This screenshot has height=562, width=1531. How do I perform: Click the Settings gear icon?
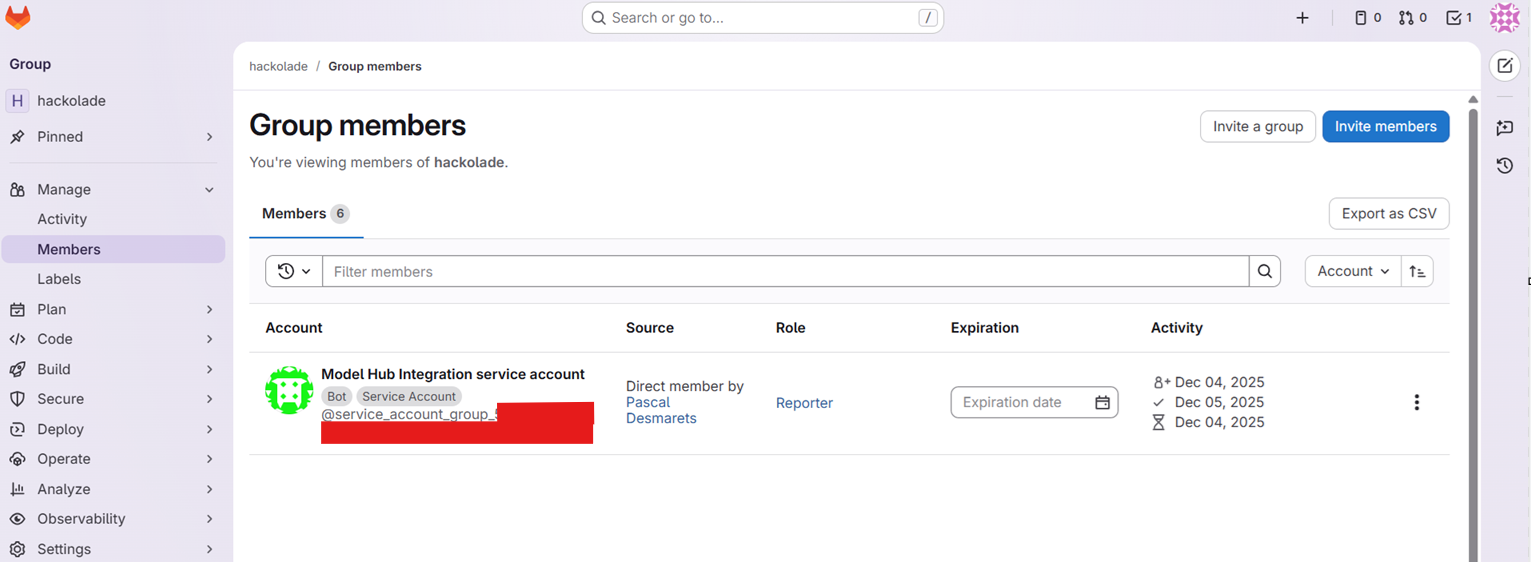17,549
